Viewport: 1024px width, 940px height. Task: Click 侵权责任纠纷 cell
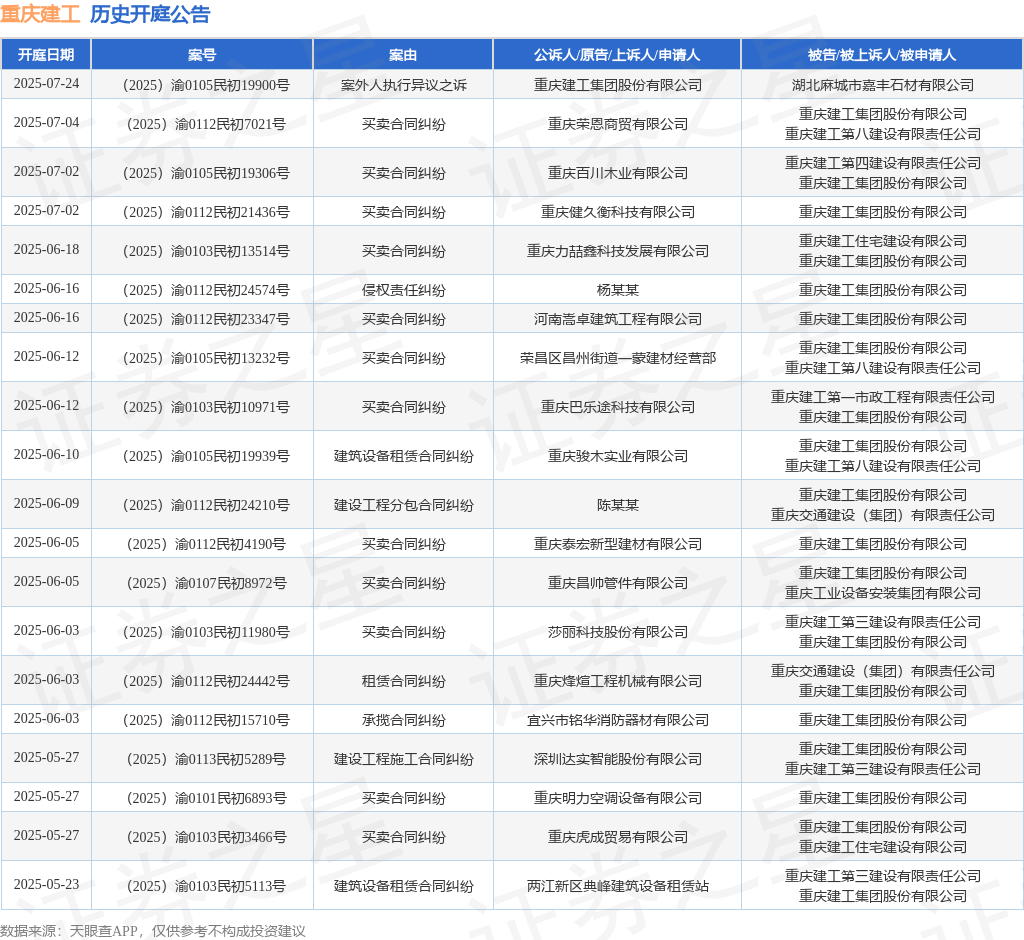pos(404,289)
